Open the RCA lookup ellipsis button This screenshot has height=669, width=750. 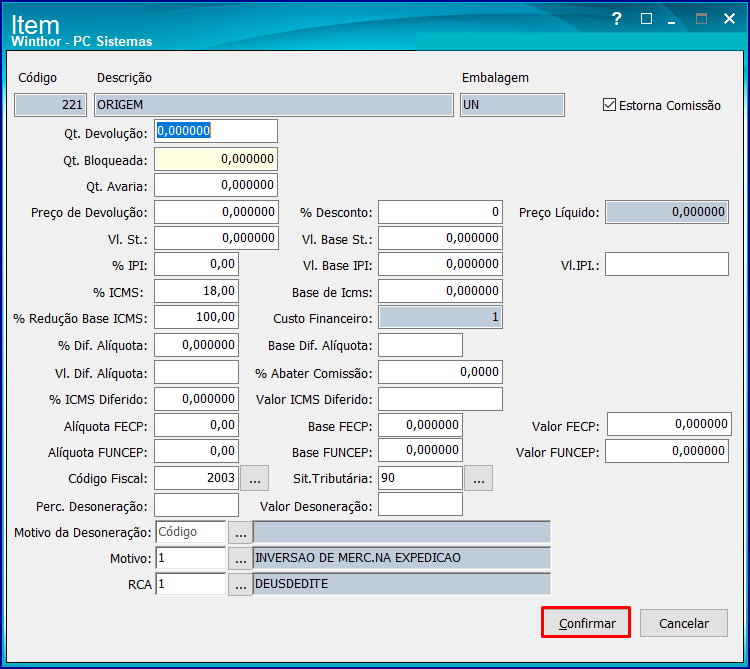[240, 584]
